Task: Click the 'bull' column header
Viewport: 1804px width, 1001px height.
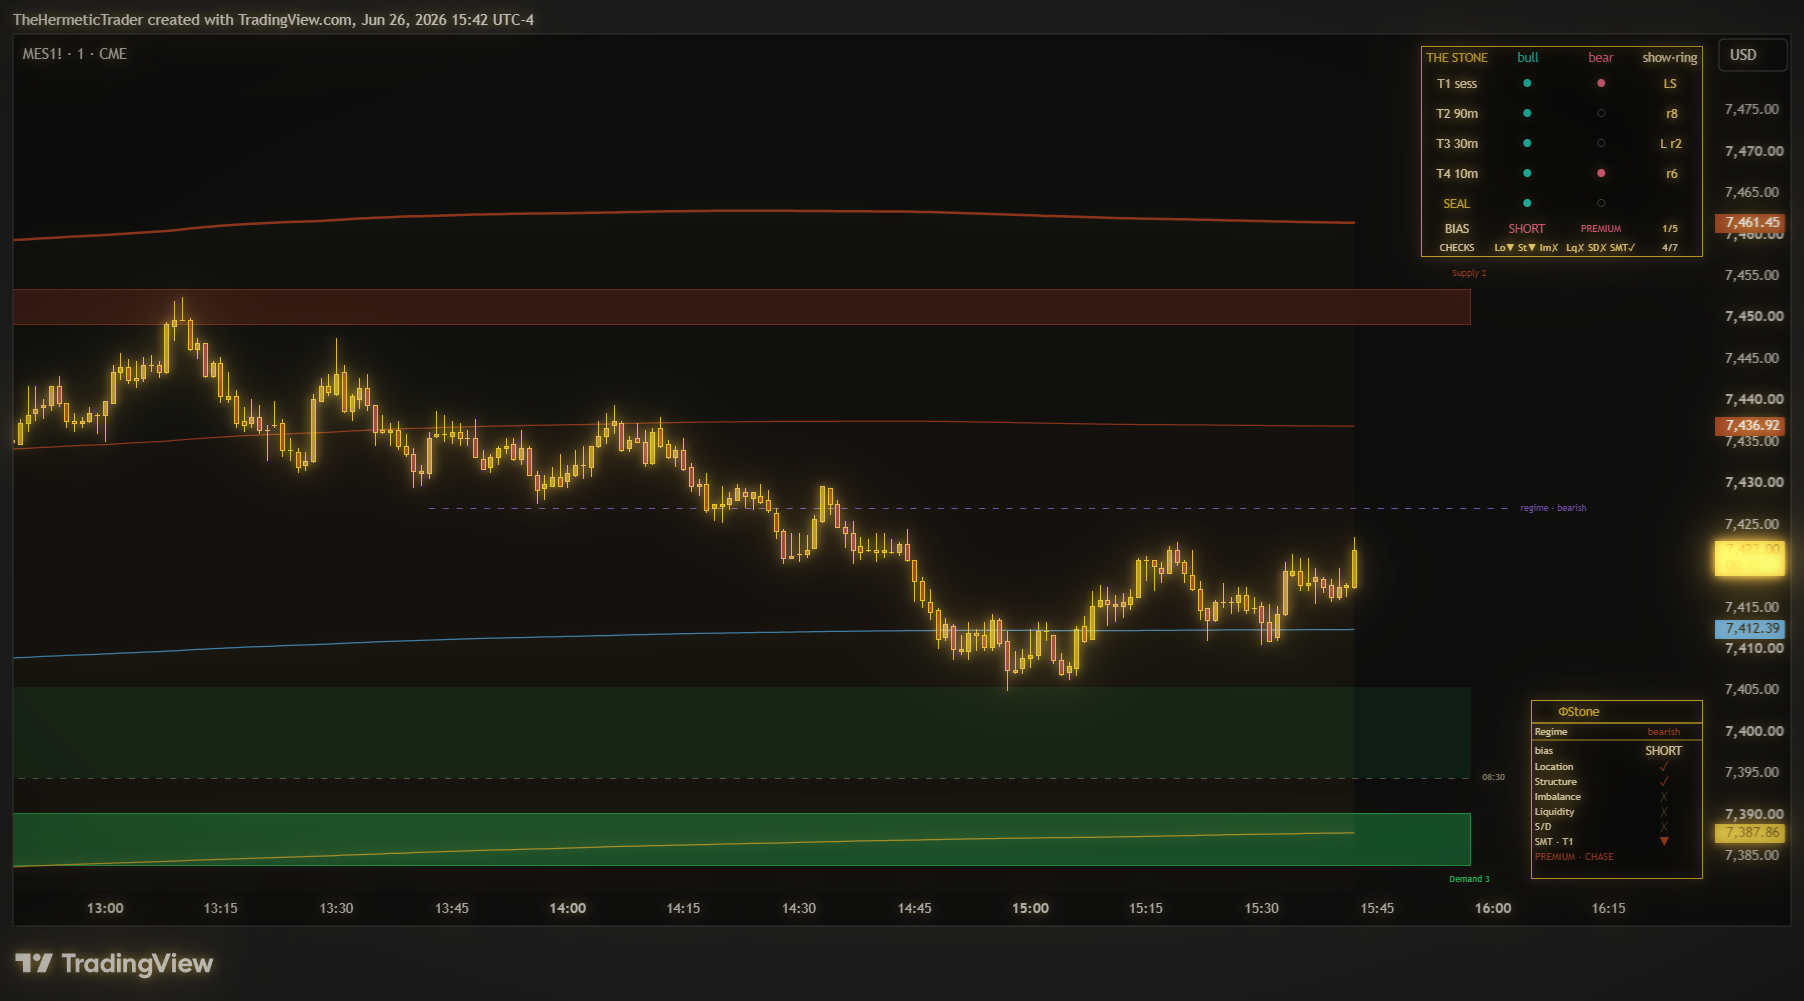Action: 1528,58
